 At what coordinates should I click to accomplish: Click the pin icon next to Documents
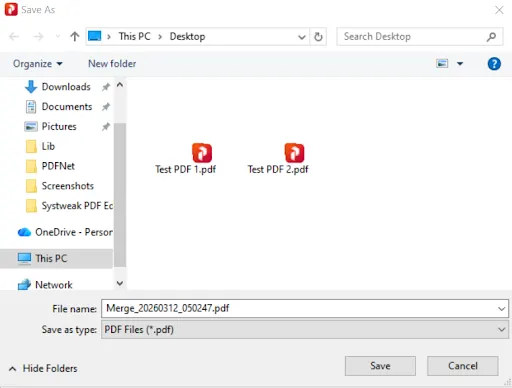[x=106, y=107]
